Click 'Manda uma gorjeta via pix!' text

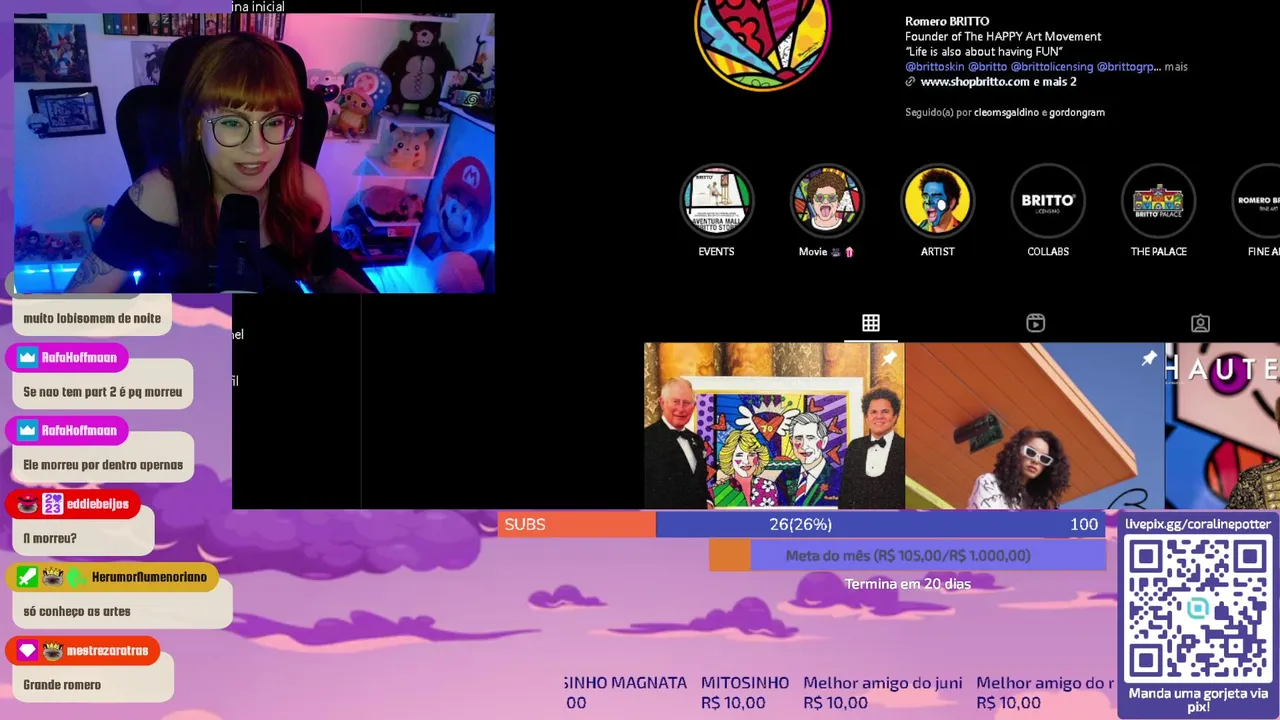tap(1198, 700)
